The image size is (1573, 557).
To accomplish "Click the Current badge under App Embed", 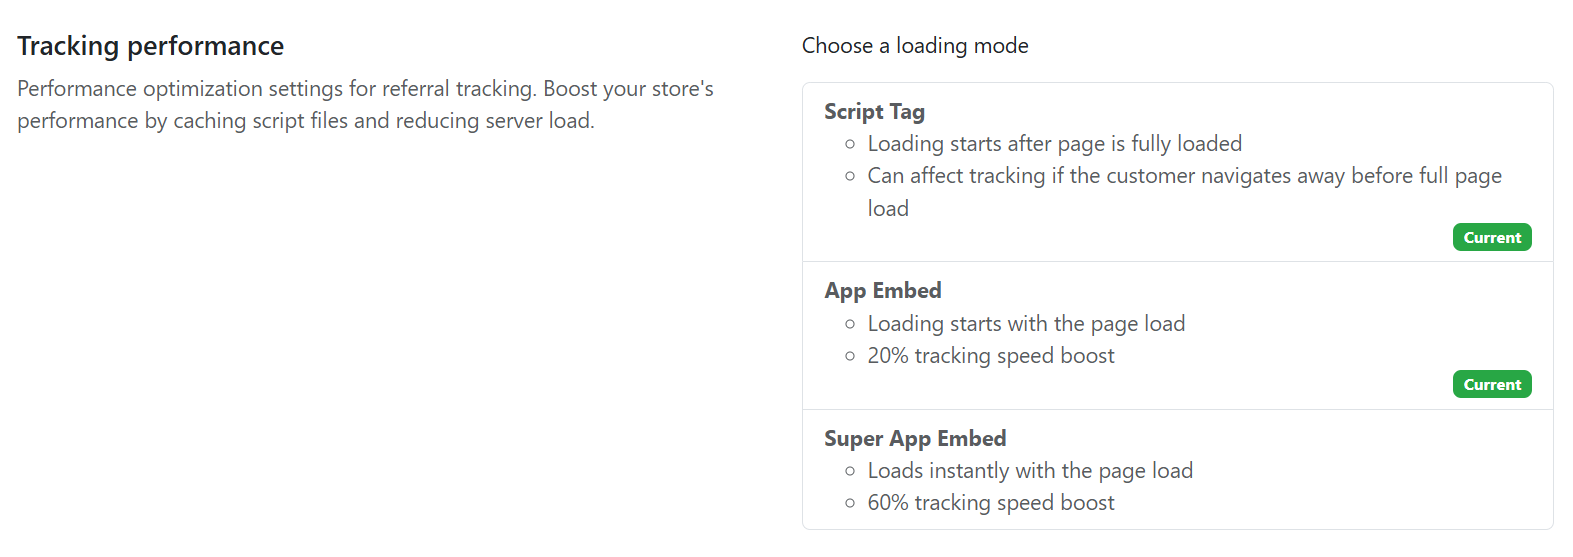I will tap(1491, 385).
